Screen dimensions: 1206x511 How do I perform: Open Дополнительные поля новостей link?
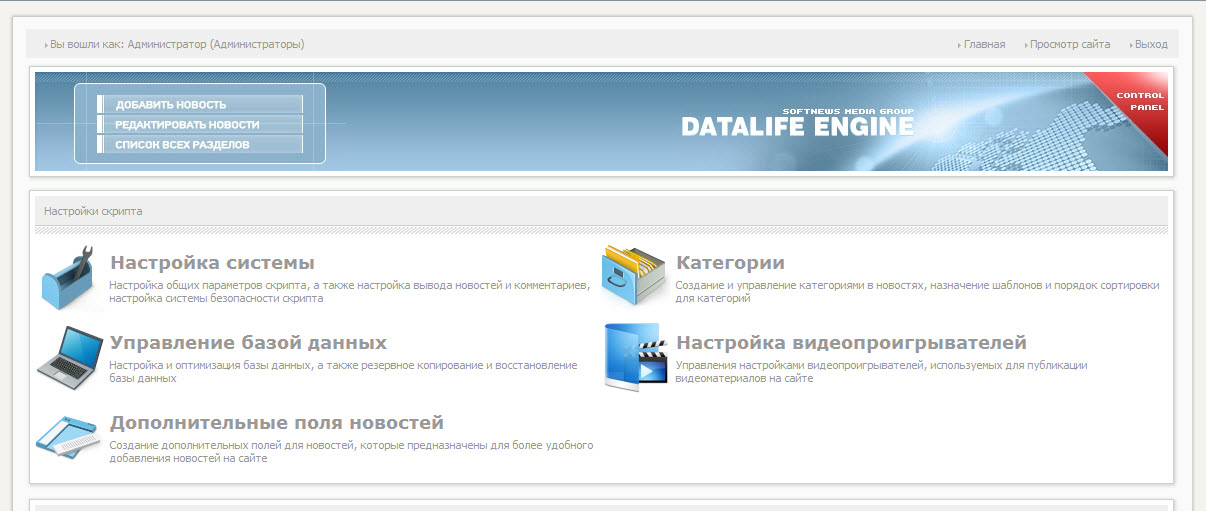[277, 423]
